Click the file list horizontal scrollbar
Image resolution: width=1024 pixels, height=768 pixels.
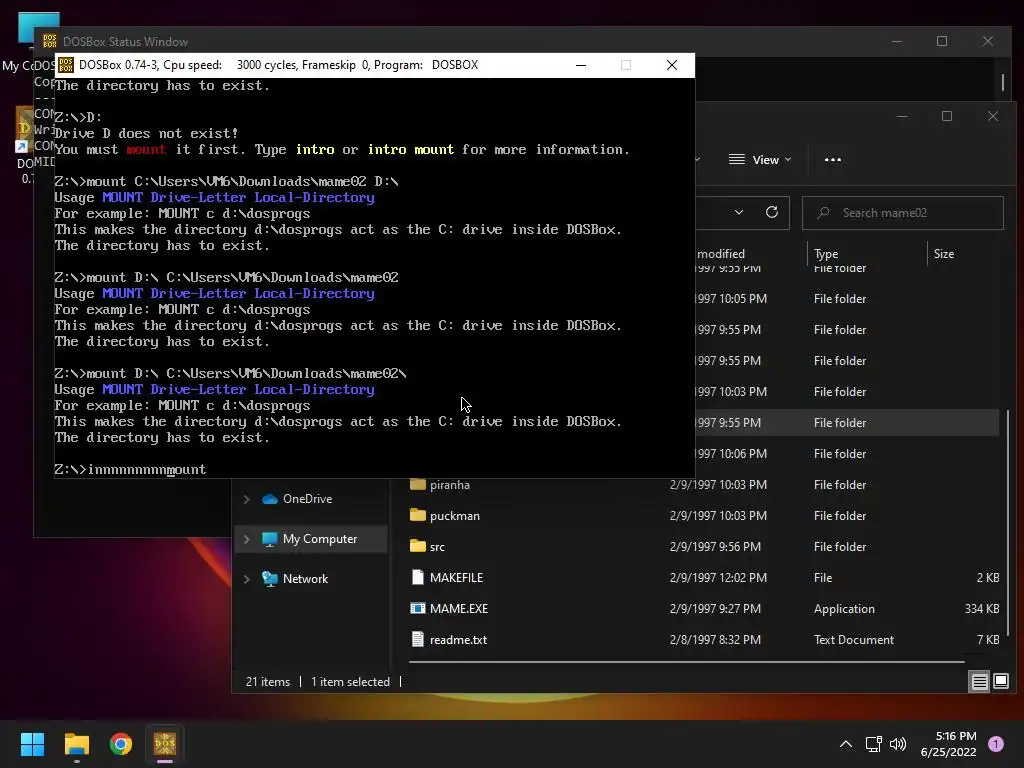click(686, 662)
